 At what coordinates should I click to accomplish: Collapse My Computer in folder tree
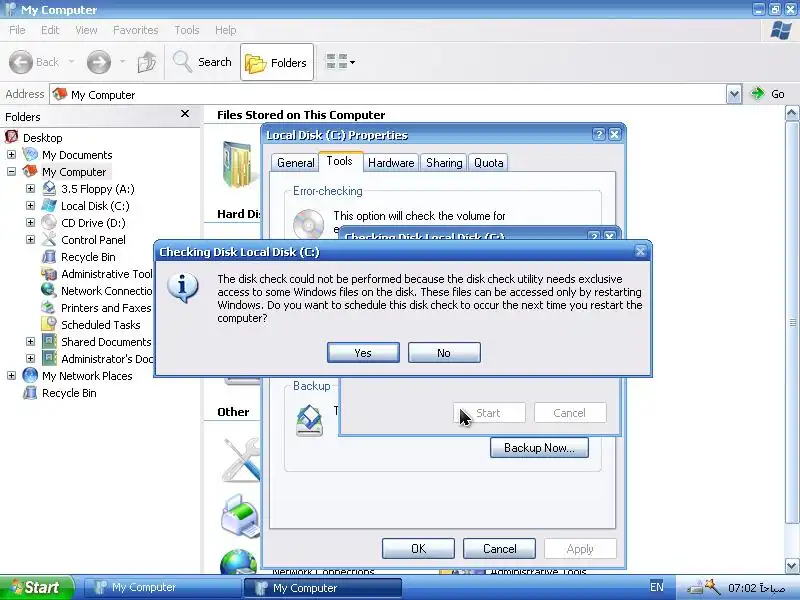point(11,171)
